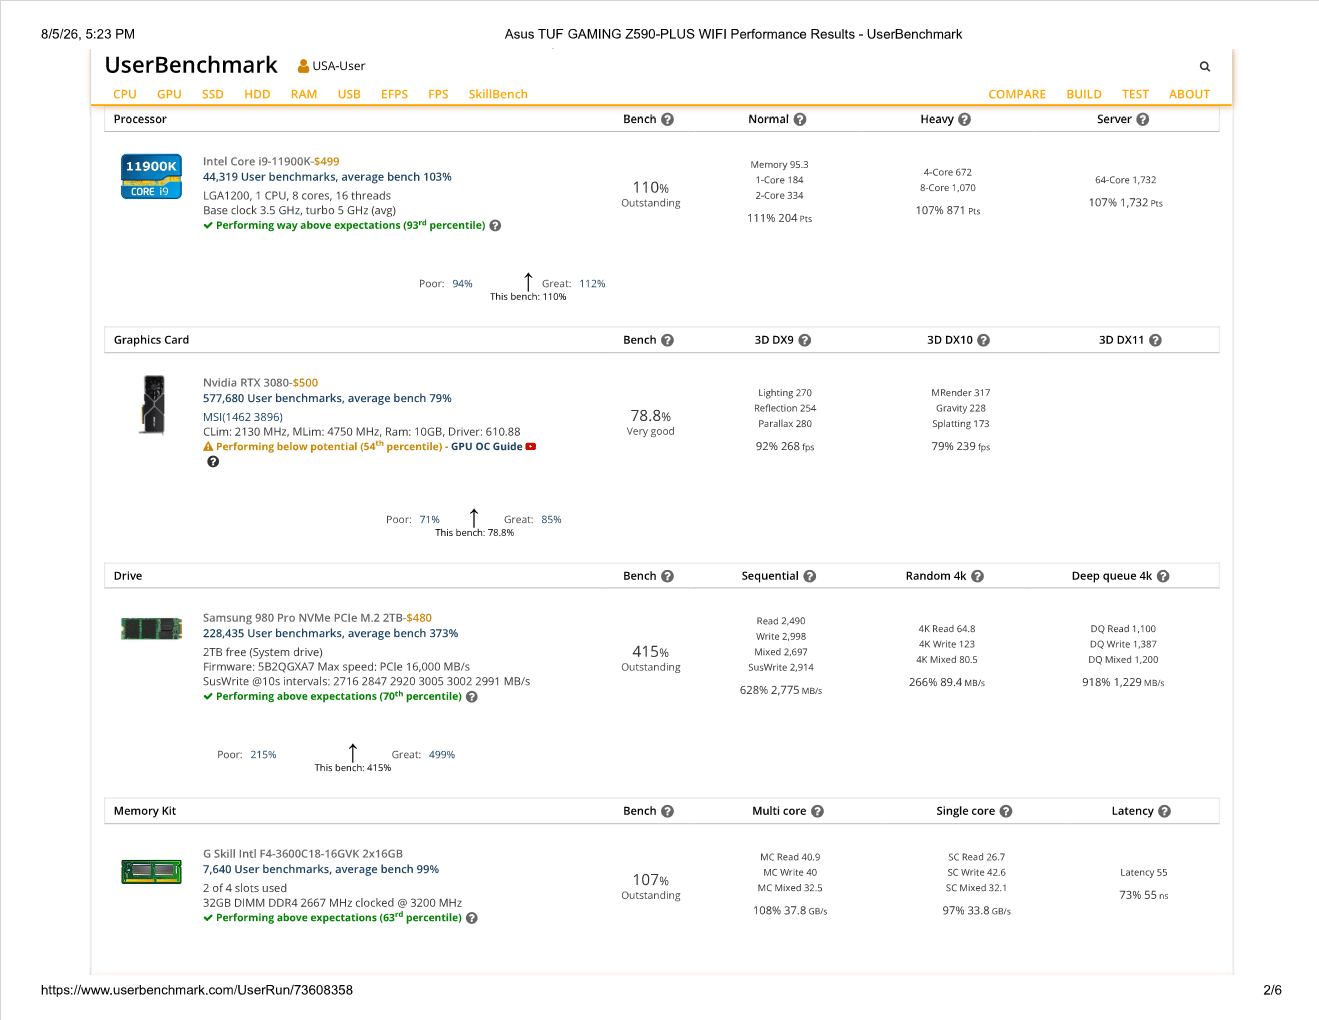Viewport: 1319px width, 1020px height.
Task: Select ABOUT in the top menu
Action: (x=1189, y=94)
